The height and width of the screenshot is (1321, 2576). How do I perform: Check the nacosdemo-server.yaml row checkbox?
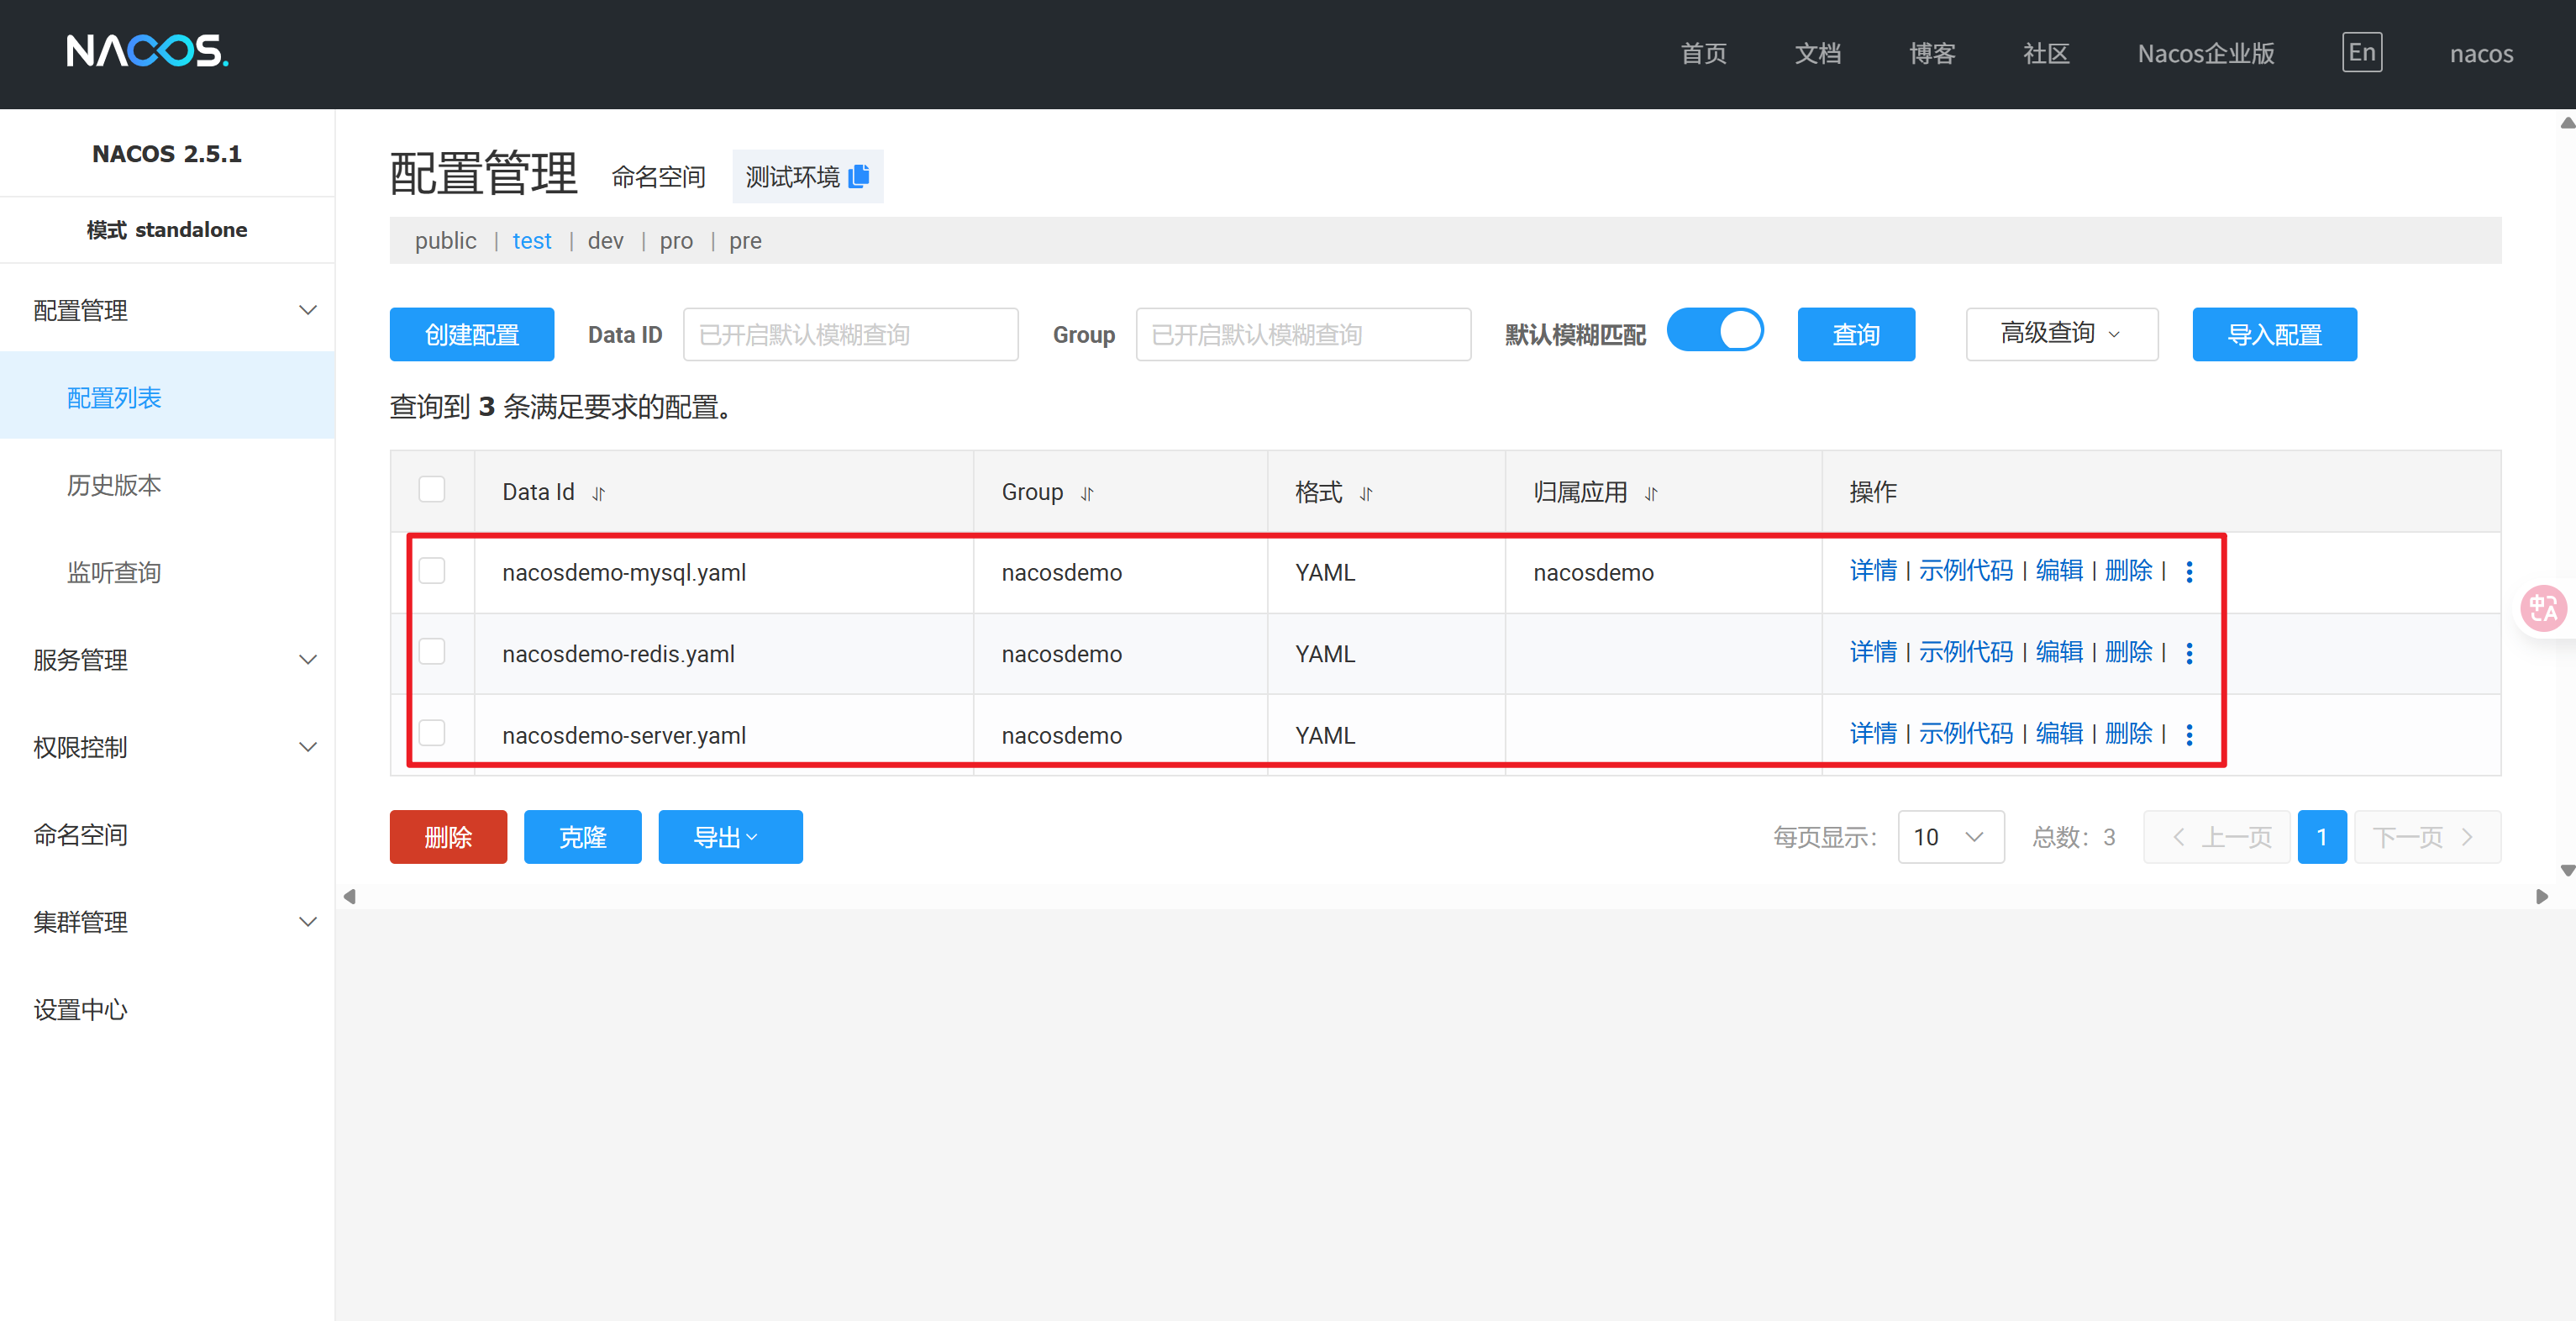tap(432, 733)
